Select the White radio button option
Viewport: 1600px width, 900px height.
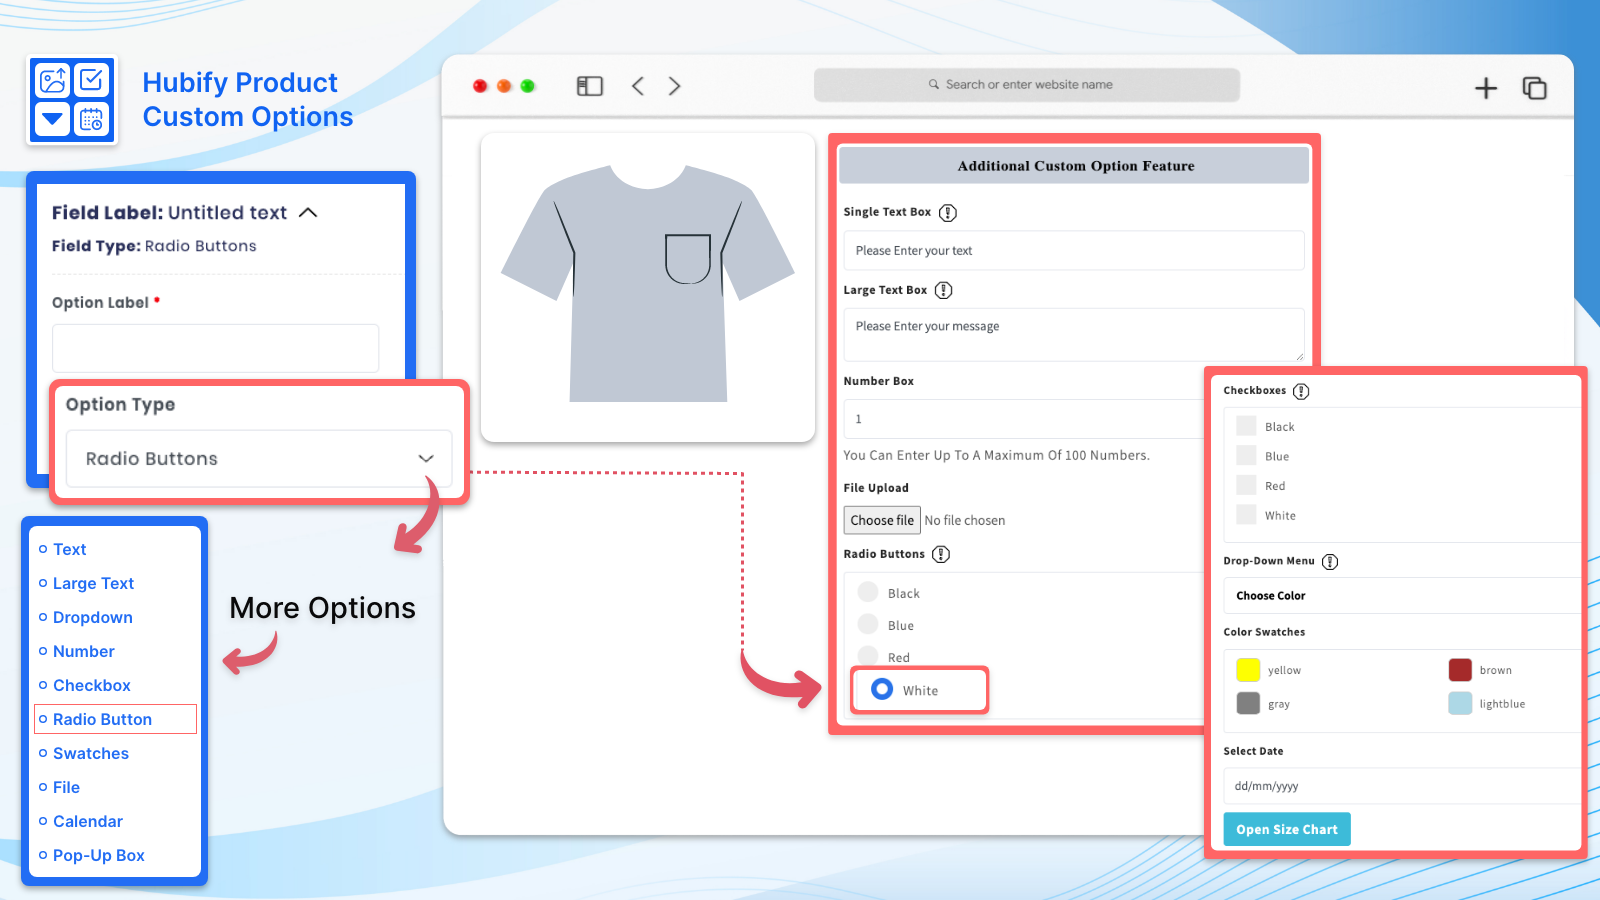coord(881,689)
